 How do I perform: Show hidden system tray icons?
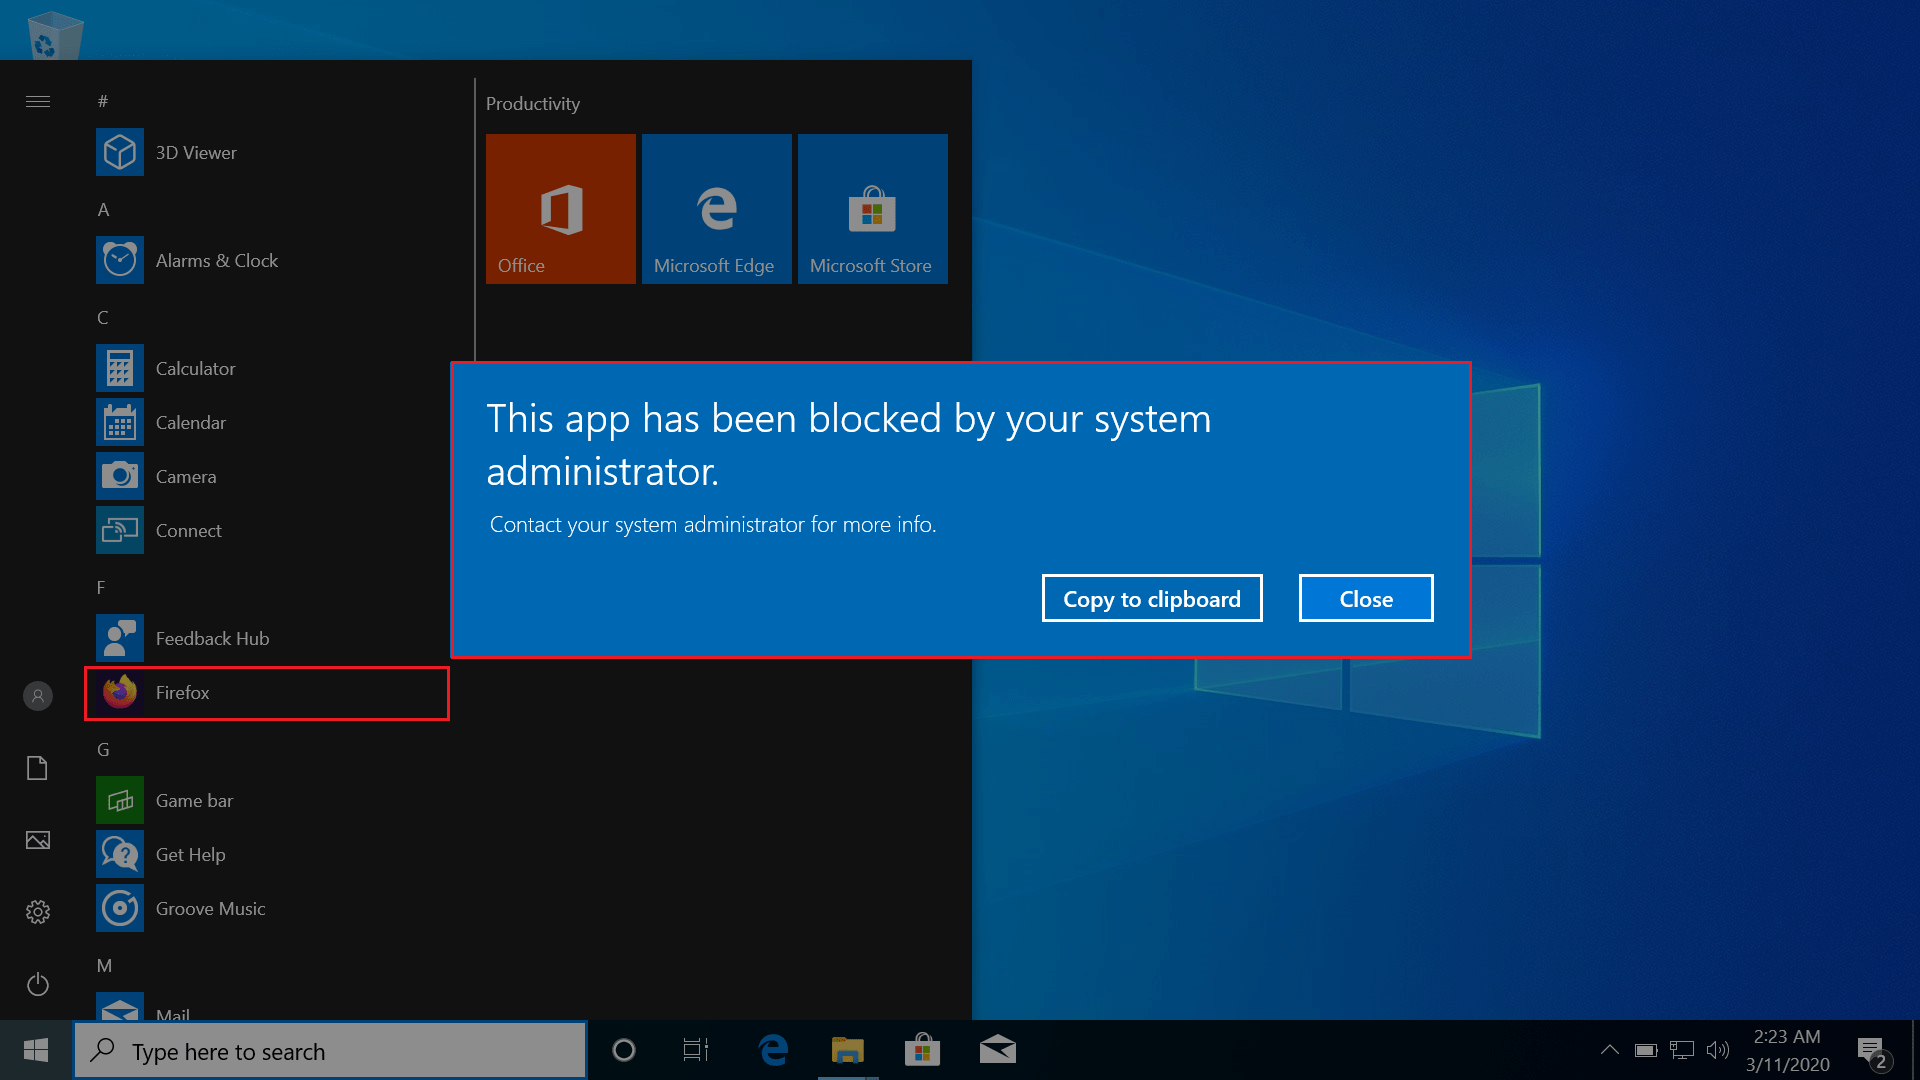pyautogui.click(x=1609, y=1050)
